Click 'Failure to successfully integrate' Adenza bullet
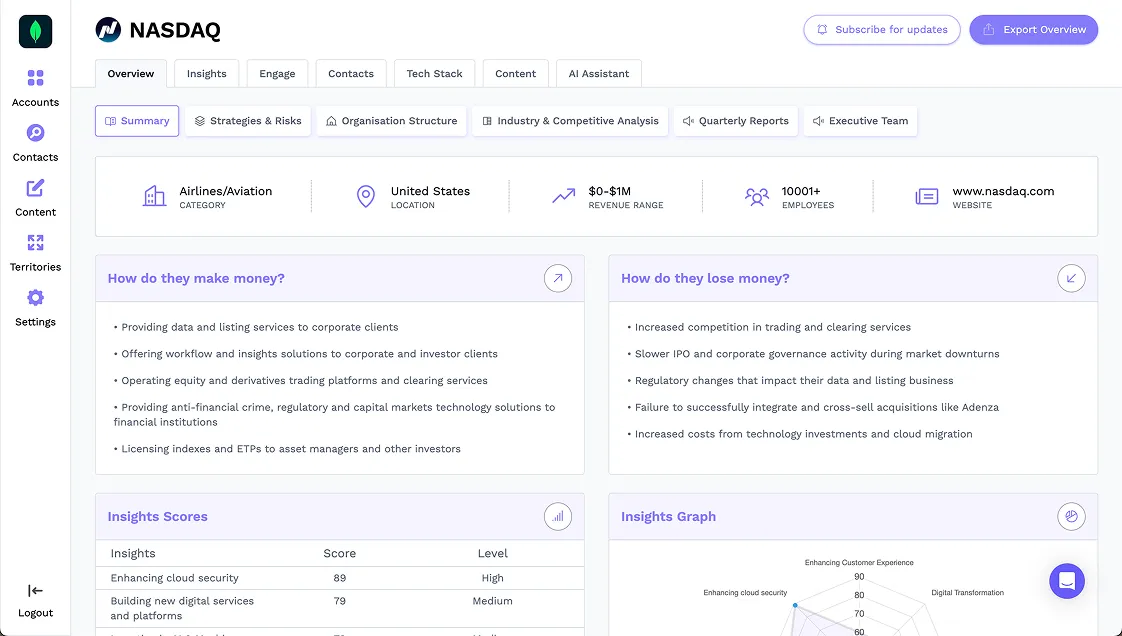Image resolution: width=1122 pixels, height=636 pixels. 813,408
